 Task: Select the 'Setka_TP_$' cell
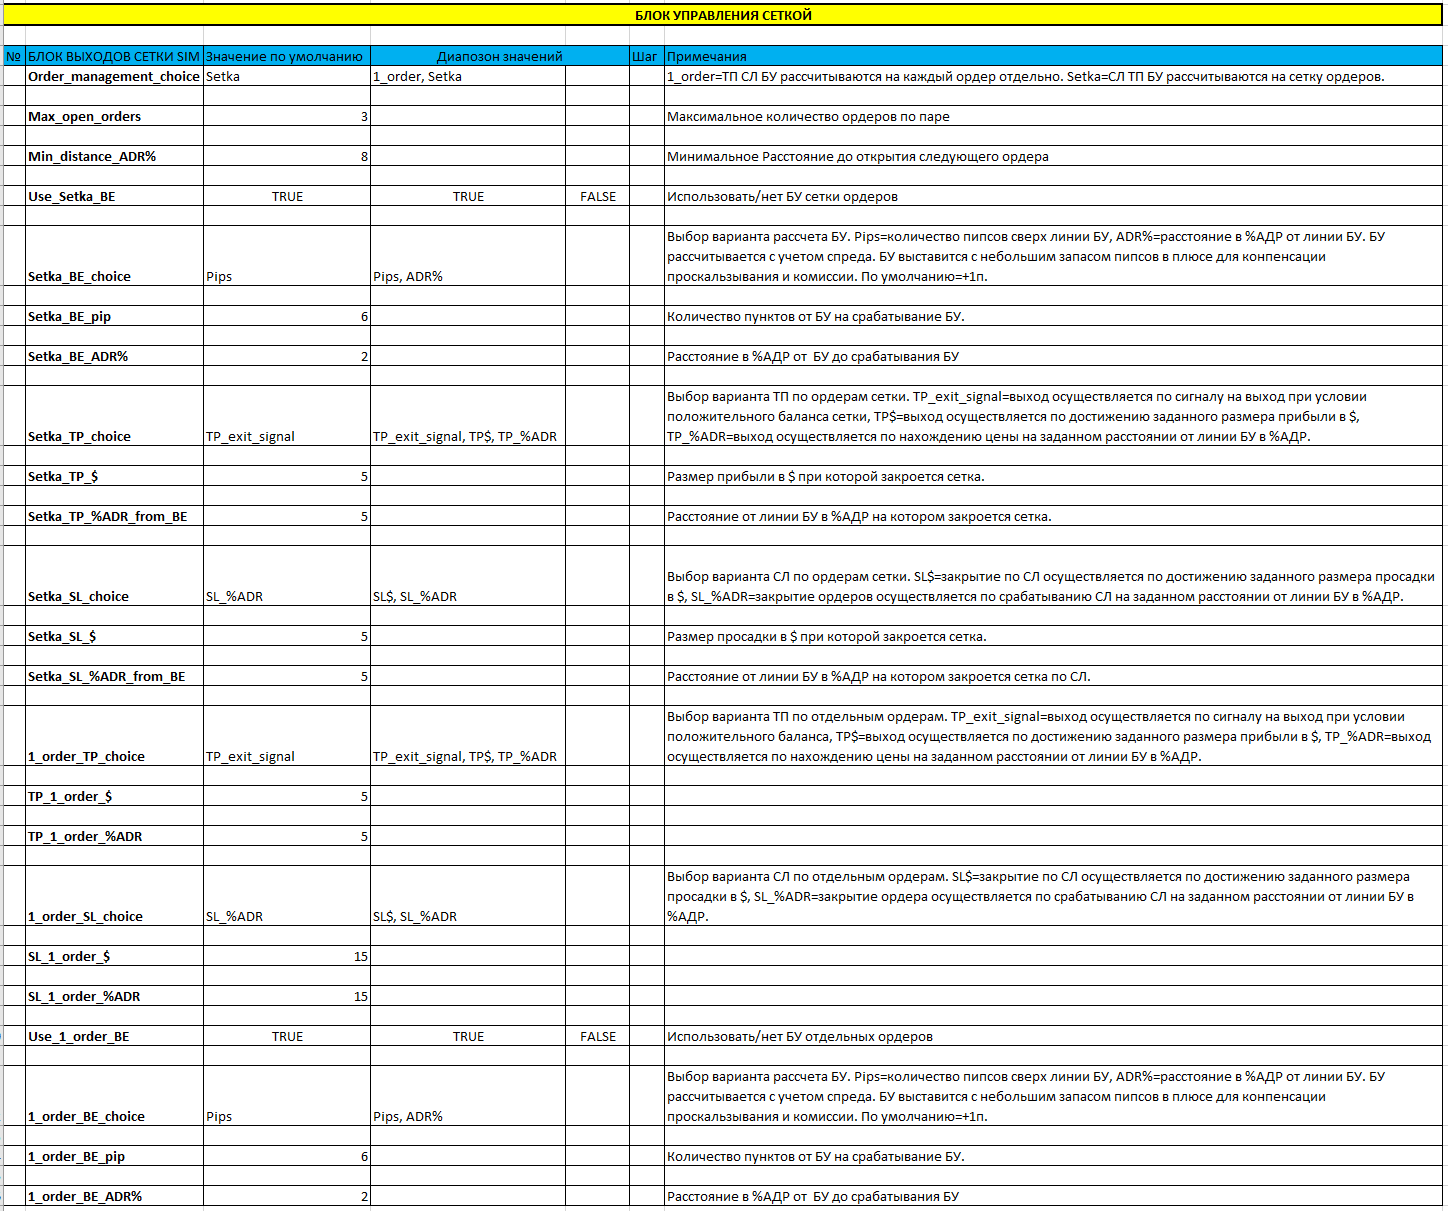(114, 476)
